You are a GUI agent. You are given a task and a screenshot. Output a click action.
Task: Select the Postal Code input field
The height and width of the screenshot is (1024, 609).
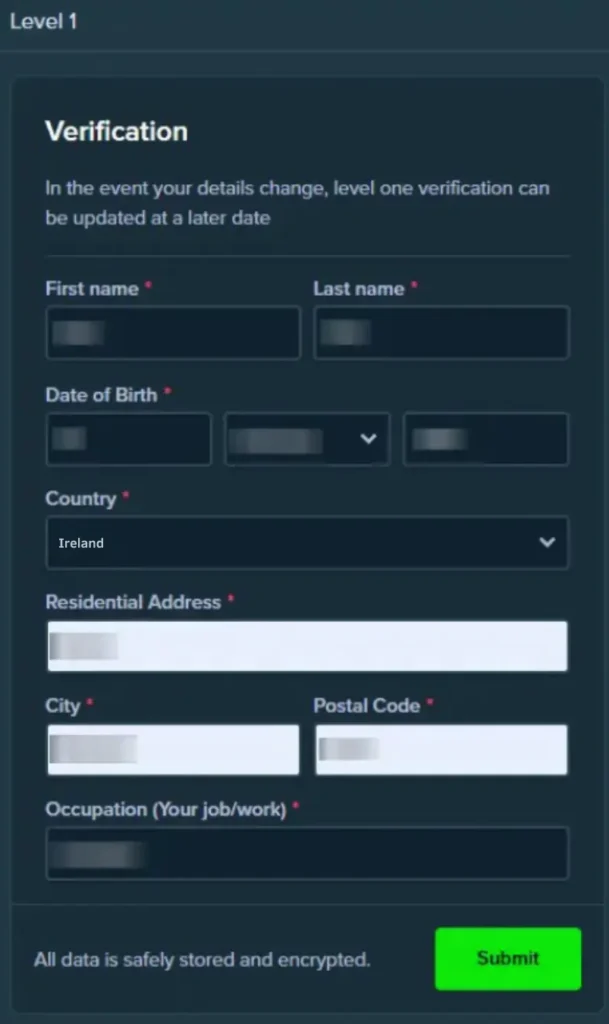(441, 750)
